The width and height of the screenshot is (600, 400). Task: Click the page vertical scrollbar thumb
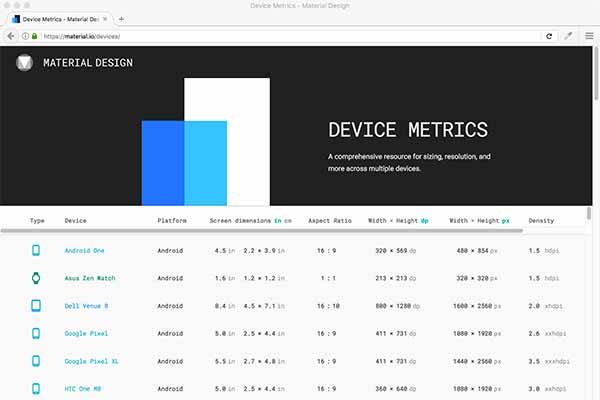pyautogui.click(x=596, y=74)
